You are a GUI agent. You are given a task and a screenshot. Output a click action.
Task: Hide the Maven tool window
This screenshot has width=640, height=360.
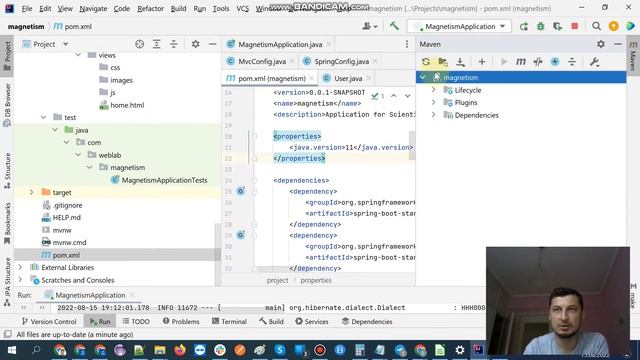[618, 44]
